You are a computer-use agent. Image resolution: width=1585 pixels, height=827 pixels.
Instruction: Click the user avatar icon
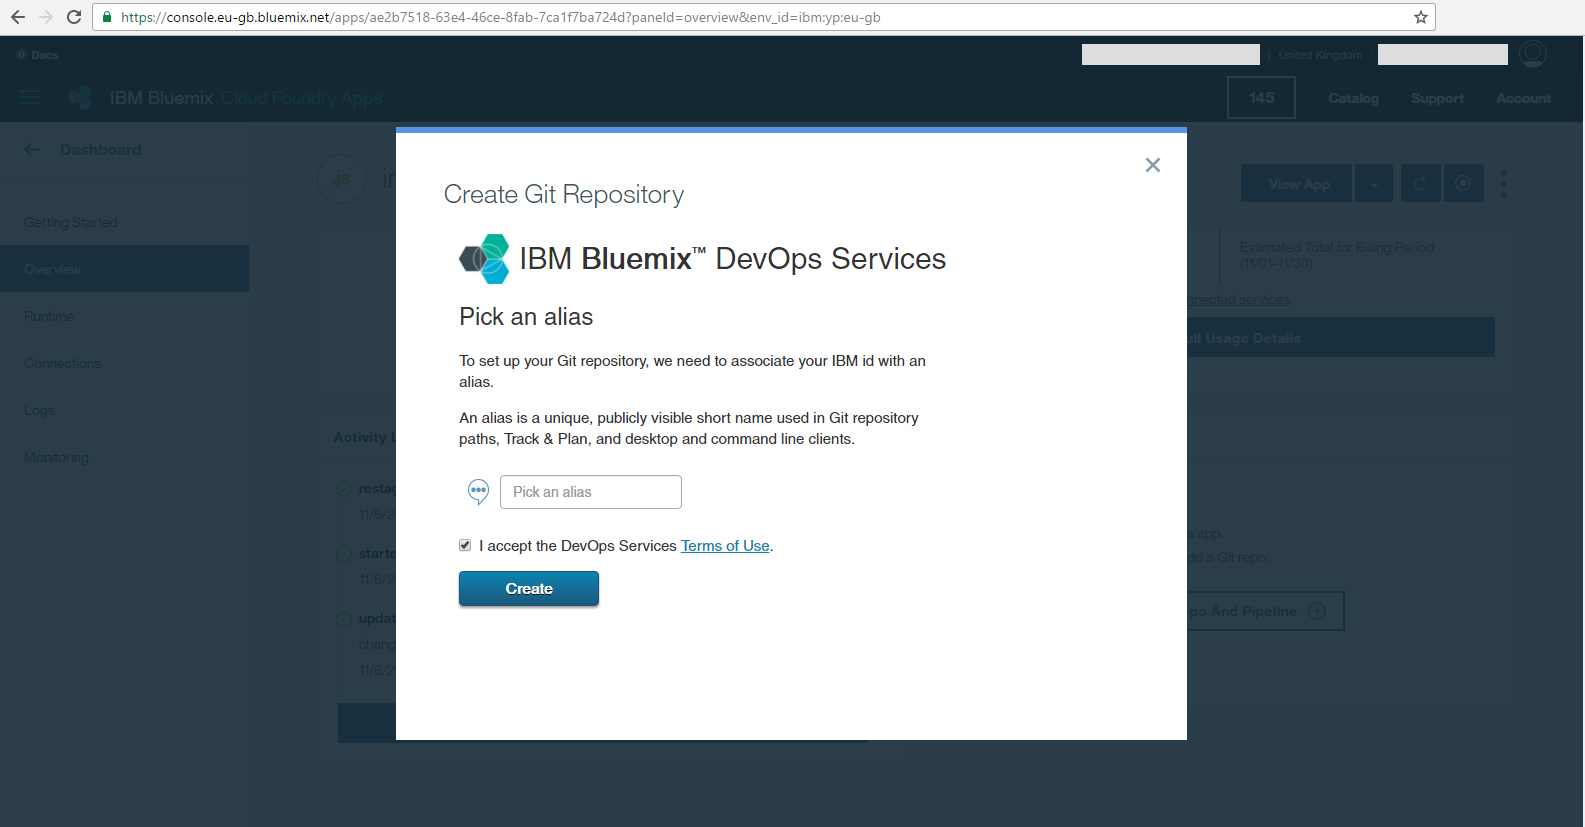[1533, 54]
